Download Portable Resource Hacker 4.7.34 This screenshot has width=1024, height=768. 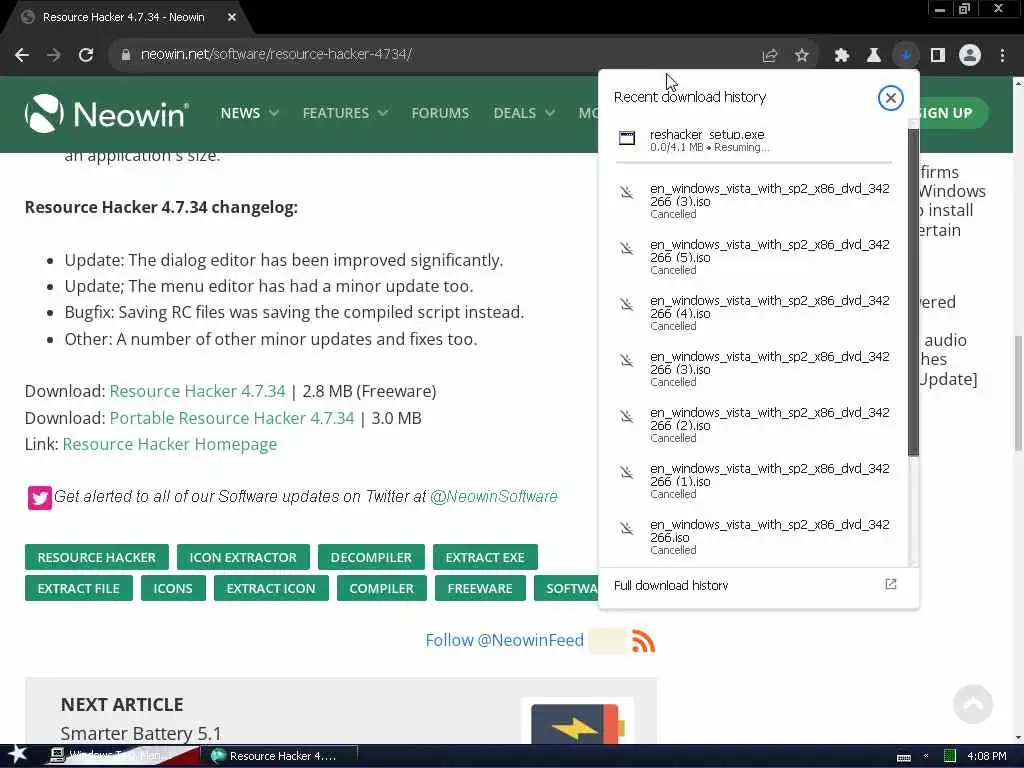232,418
